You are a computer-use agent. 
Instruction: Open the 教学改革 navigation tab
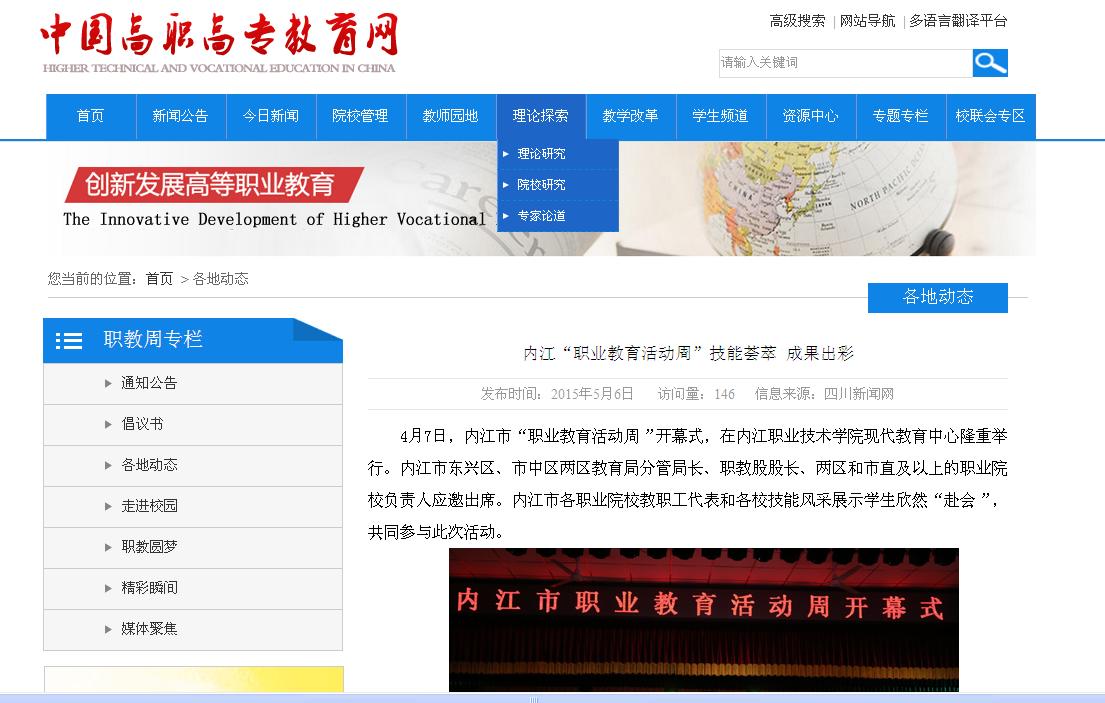point(631,116)
